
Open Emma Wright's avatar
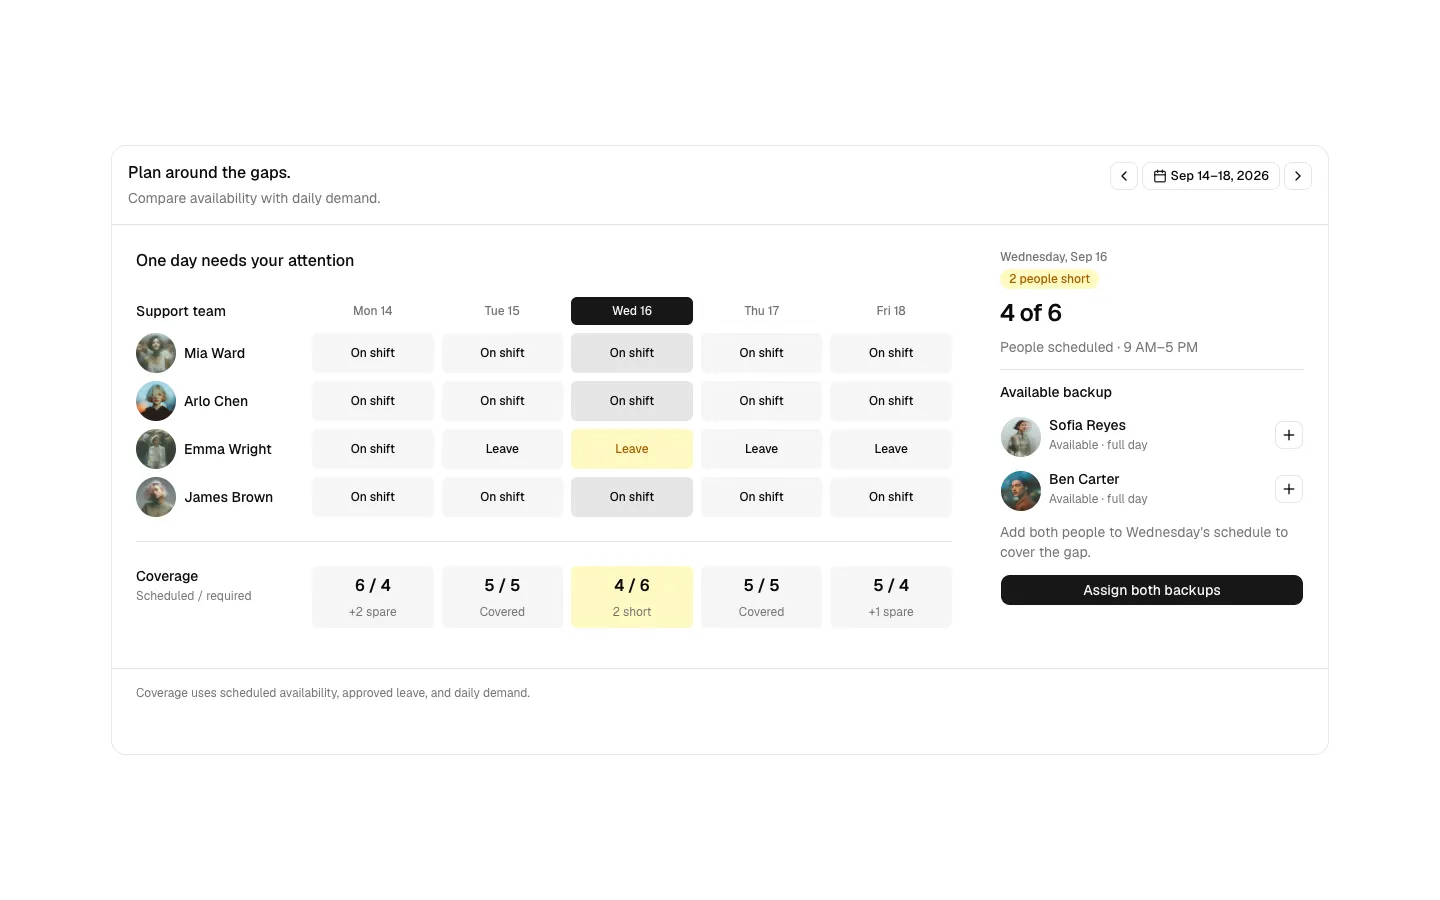click(156, 449)
